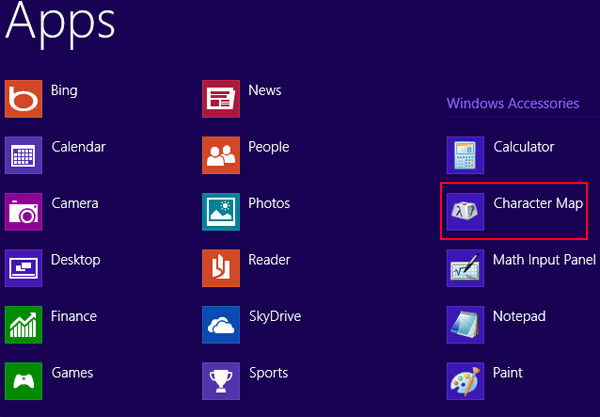Screen dimensions: 600x417
Task: Open the Finance chart icon
Action: point(23,324)
